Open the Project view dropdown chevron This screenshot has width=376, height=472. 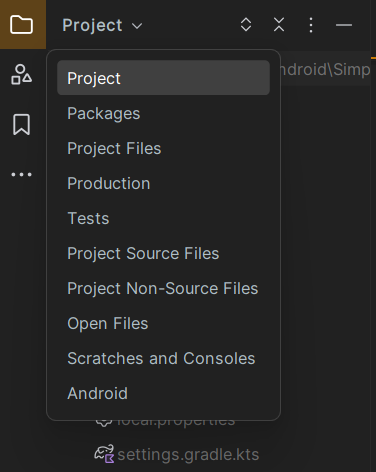coord(137,26)
